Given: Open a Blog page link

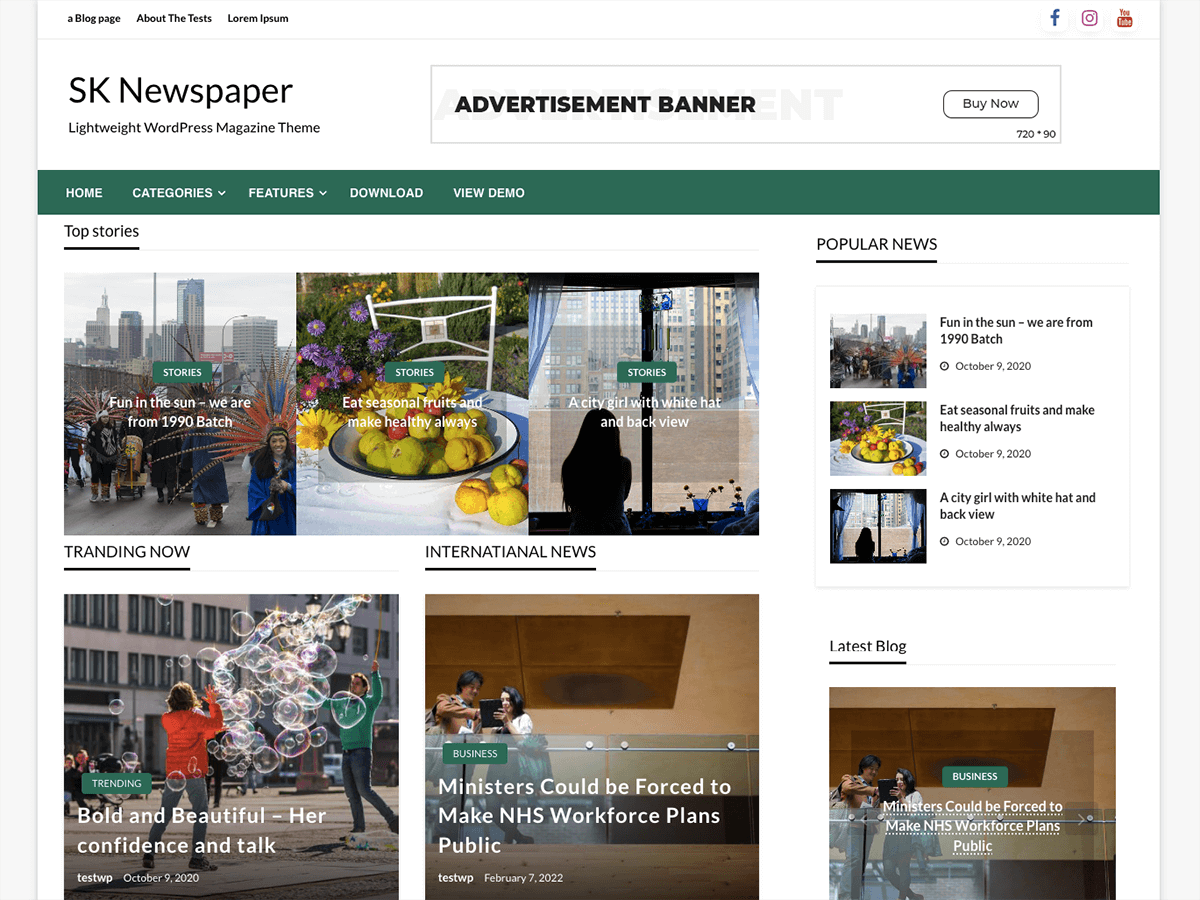Looking at the screenshot, I should (93, 18).
